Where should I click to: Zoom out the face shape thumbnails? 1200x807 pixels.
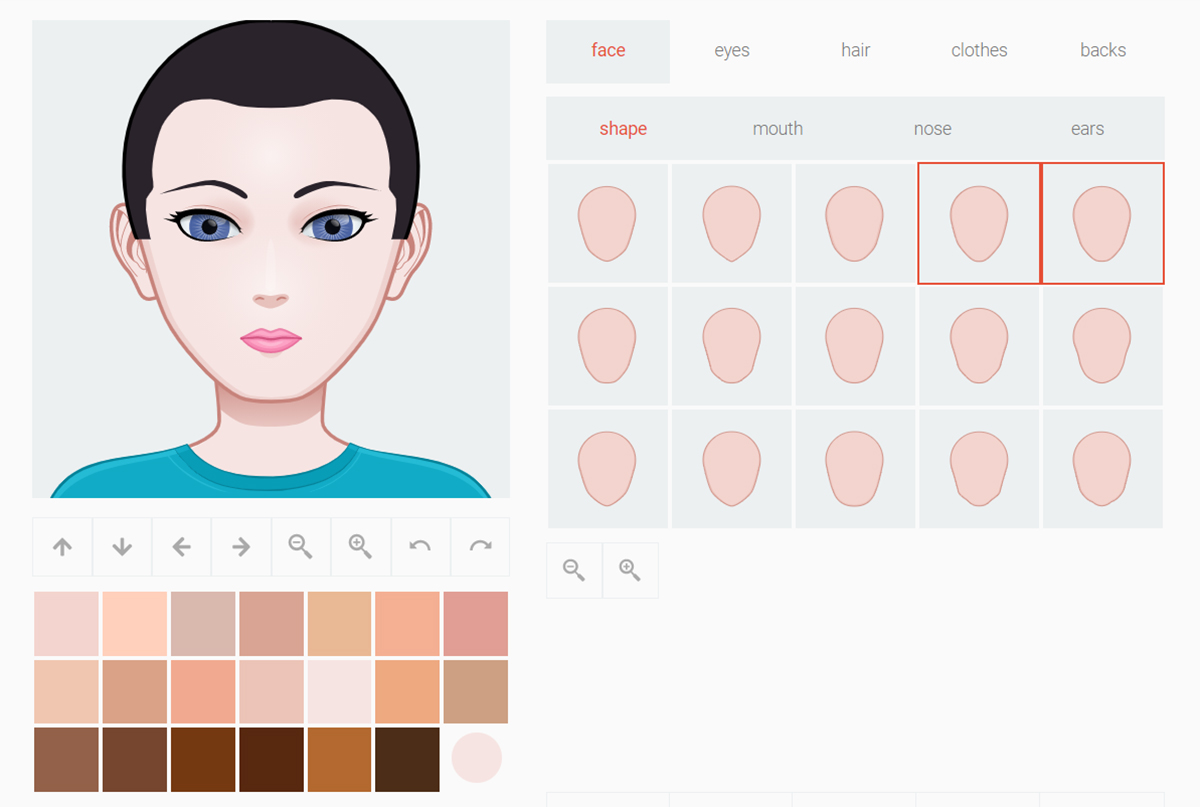coord(573,570)
